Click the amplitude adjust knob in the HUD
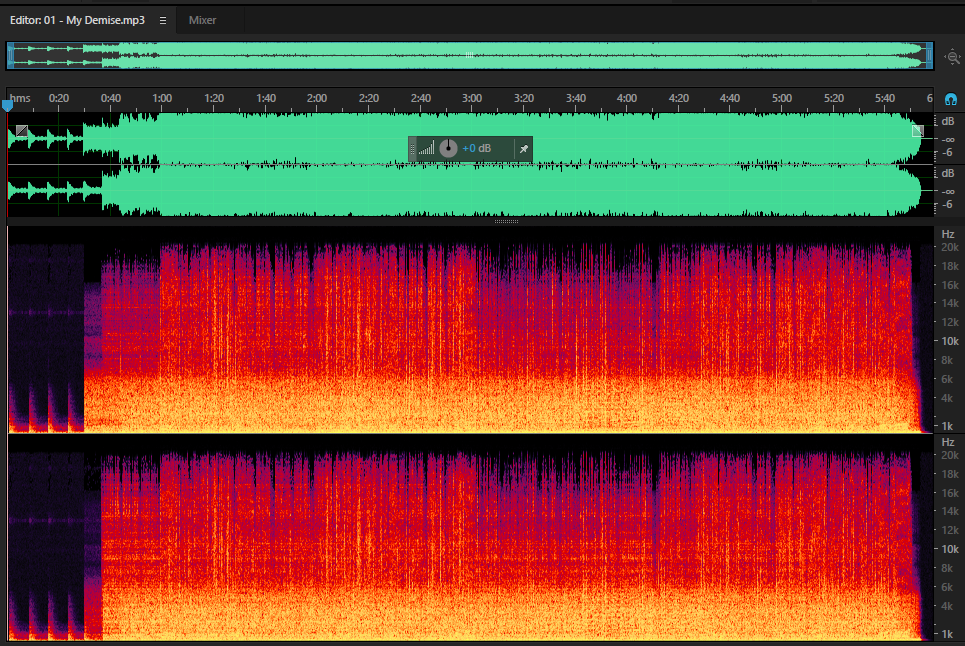 [448, 148]
